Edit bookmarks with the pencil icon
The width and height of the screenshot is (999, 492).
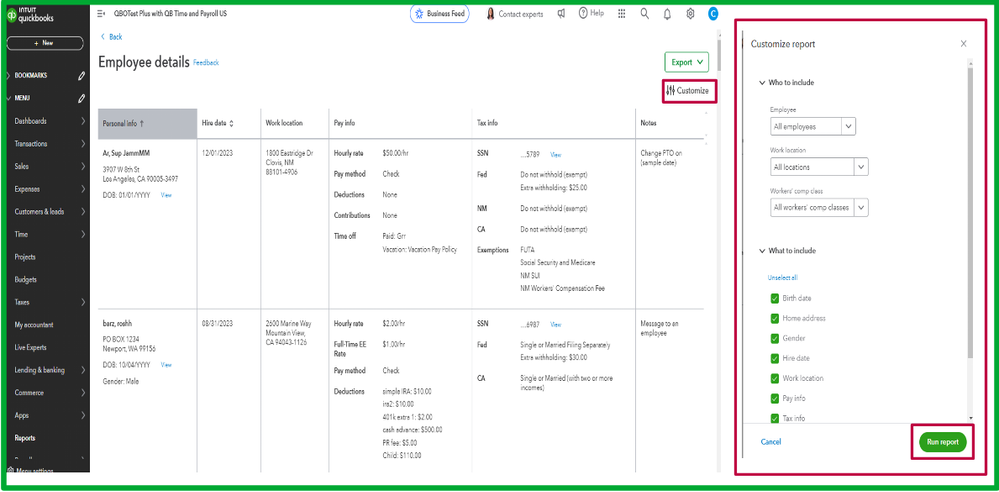coord(81,76)
